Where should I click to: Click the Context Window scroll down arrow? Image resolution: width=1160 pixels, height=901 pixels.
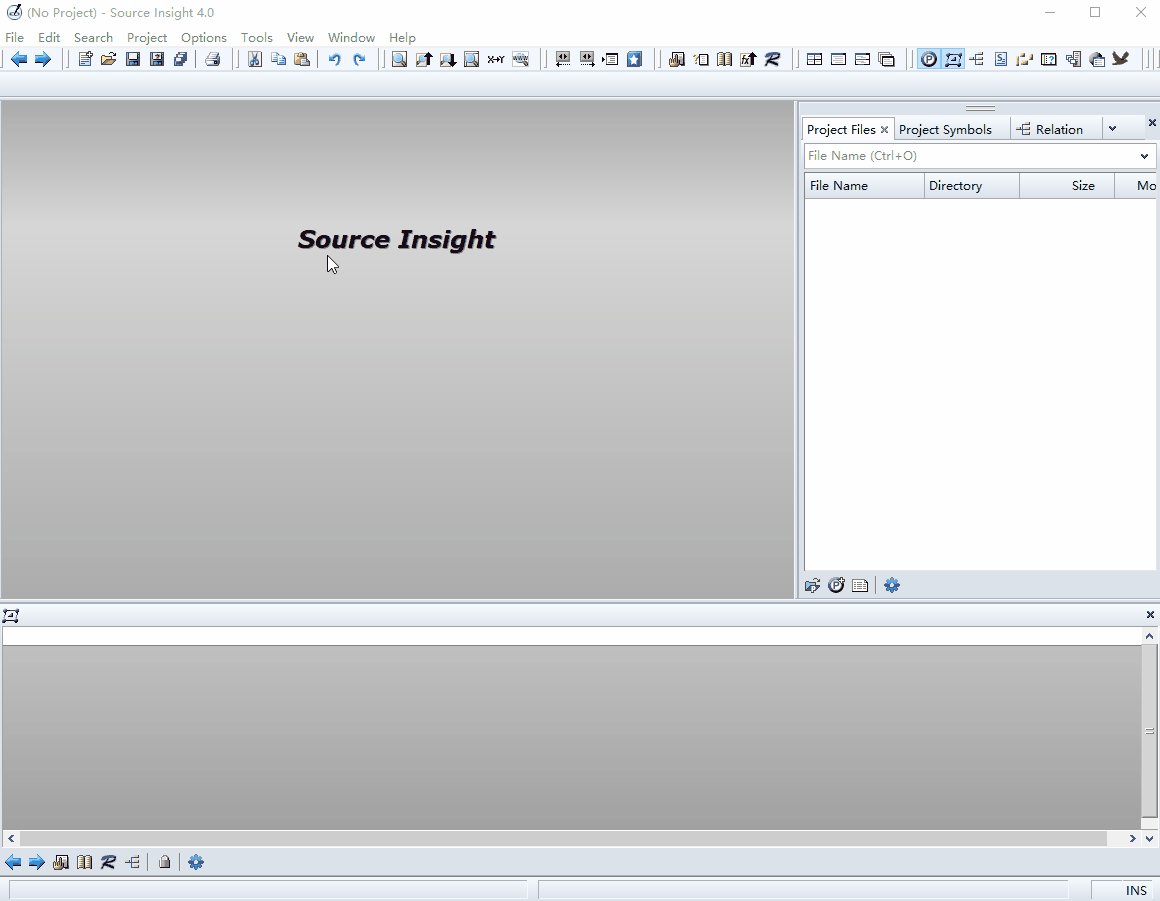point(1150,838)
